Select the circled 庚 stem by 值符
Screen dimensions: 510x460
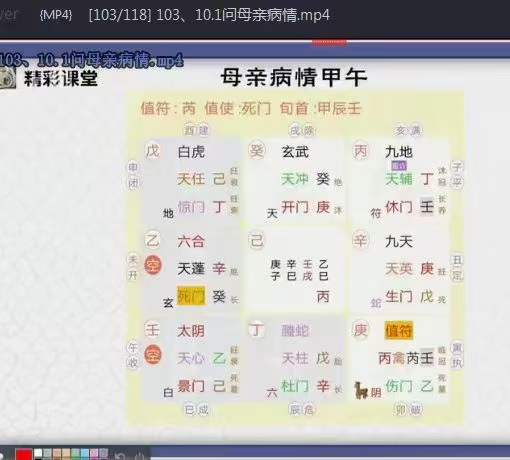(x=360, y=330)
